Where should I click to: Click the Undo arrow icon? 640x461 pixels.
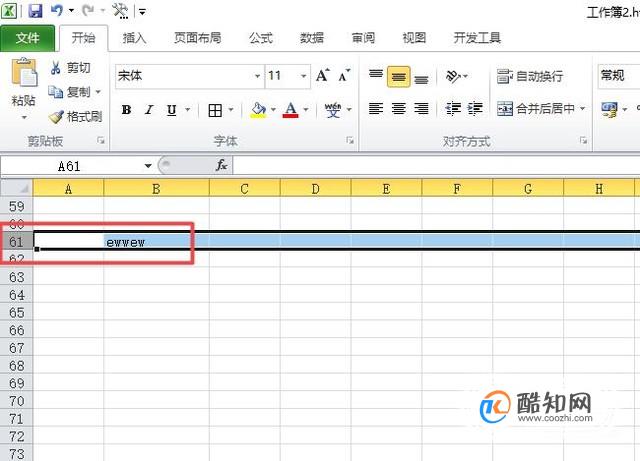click(57, 11)
